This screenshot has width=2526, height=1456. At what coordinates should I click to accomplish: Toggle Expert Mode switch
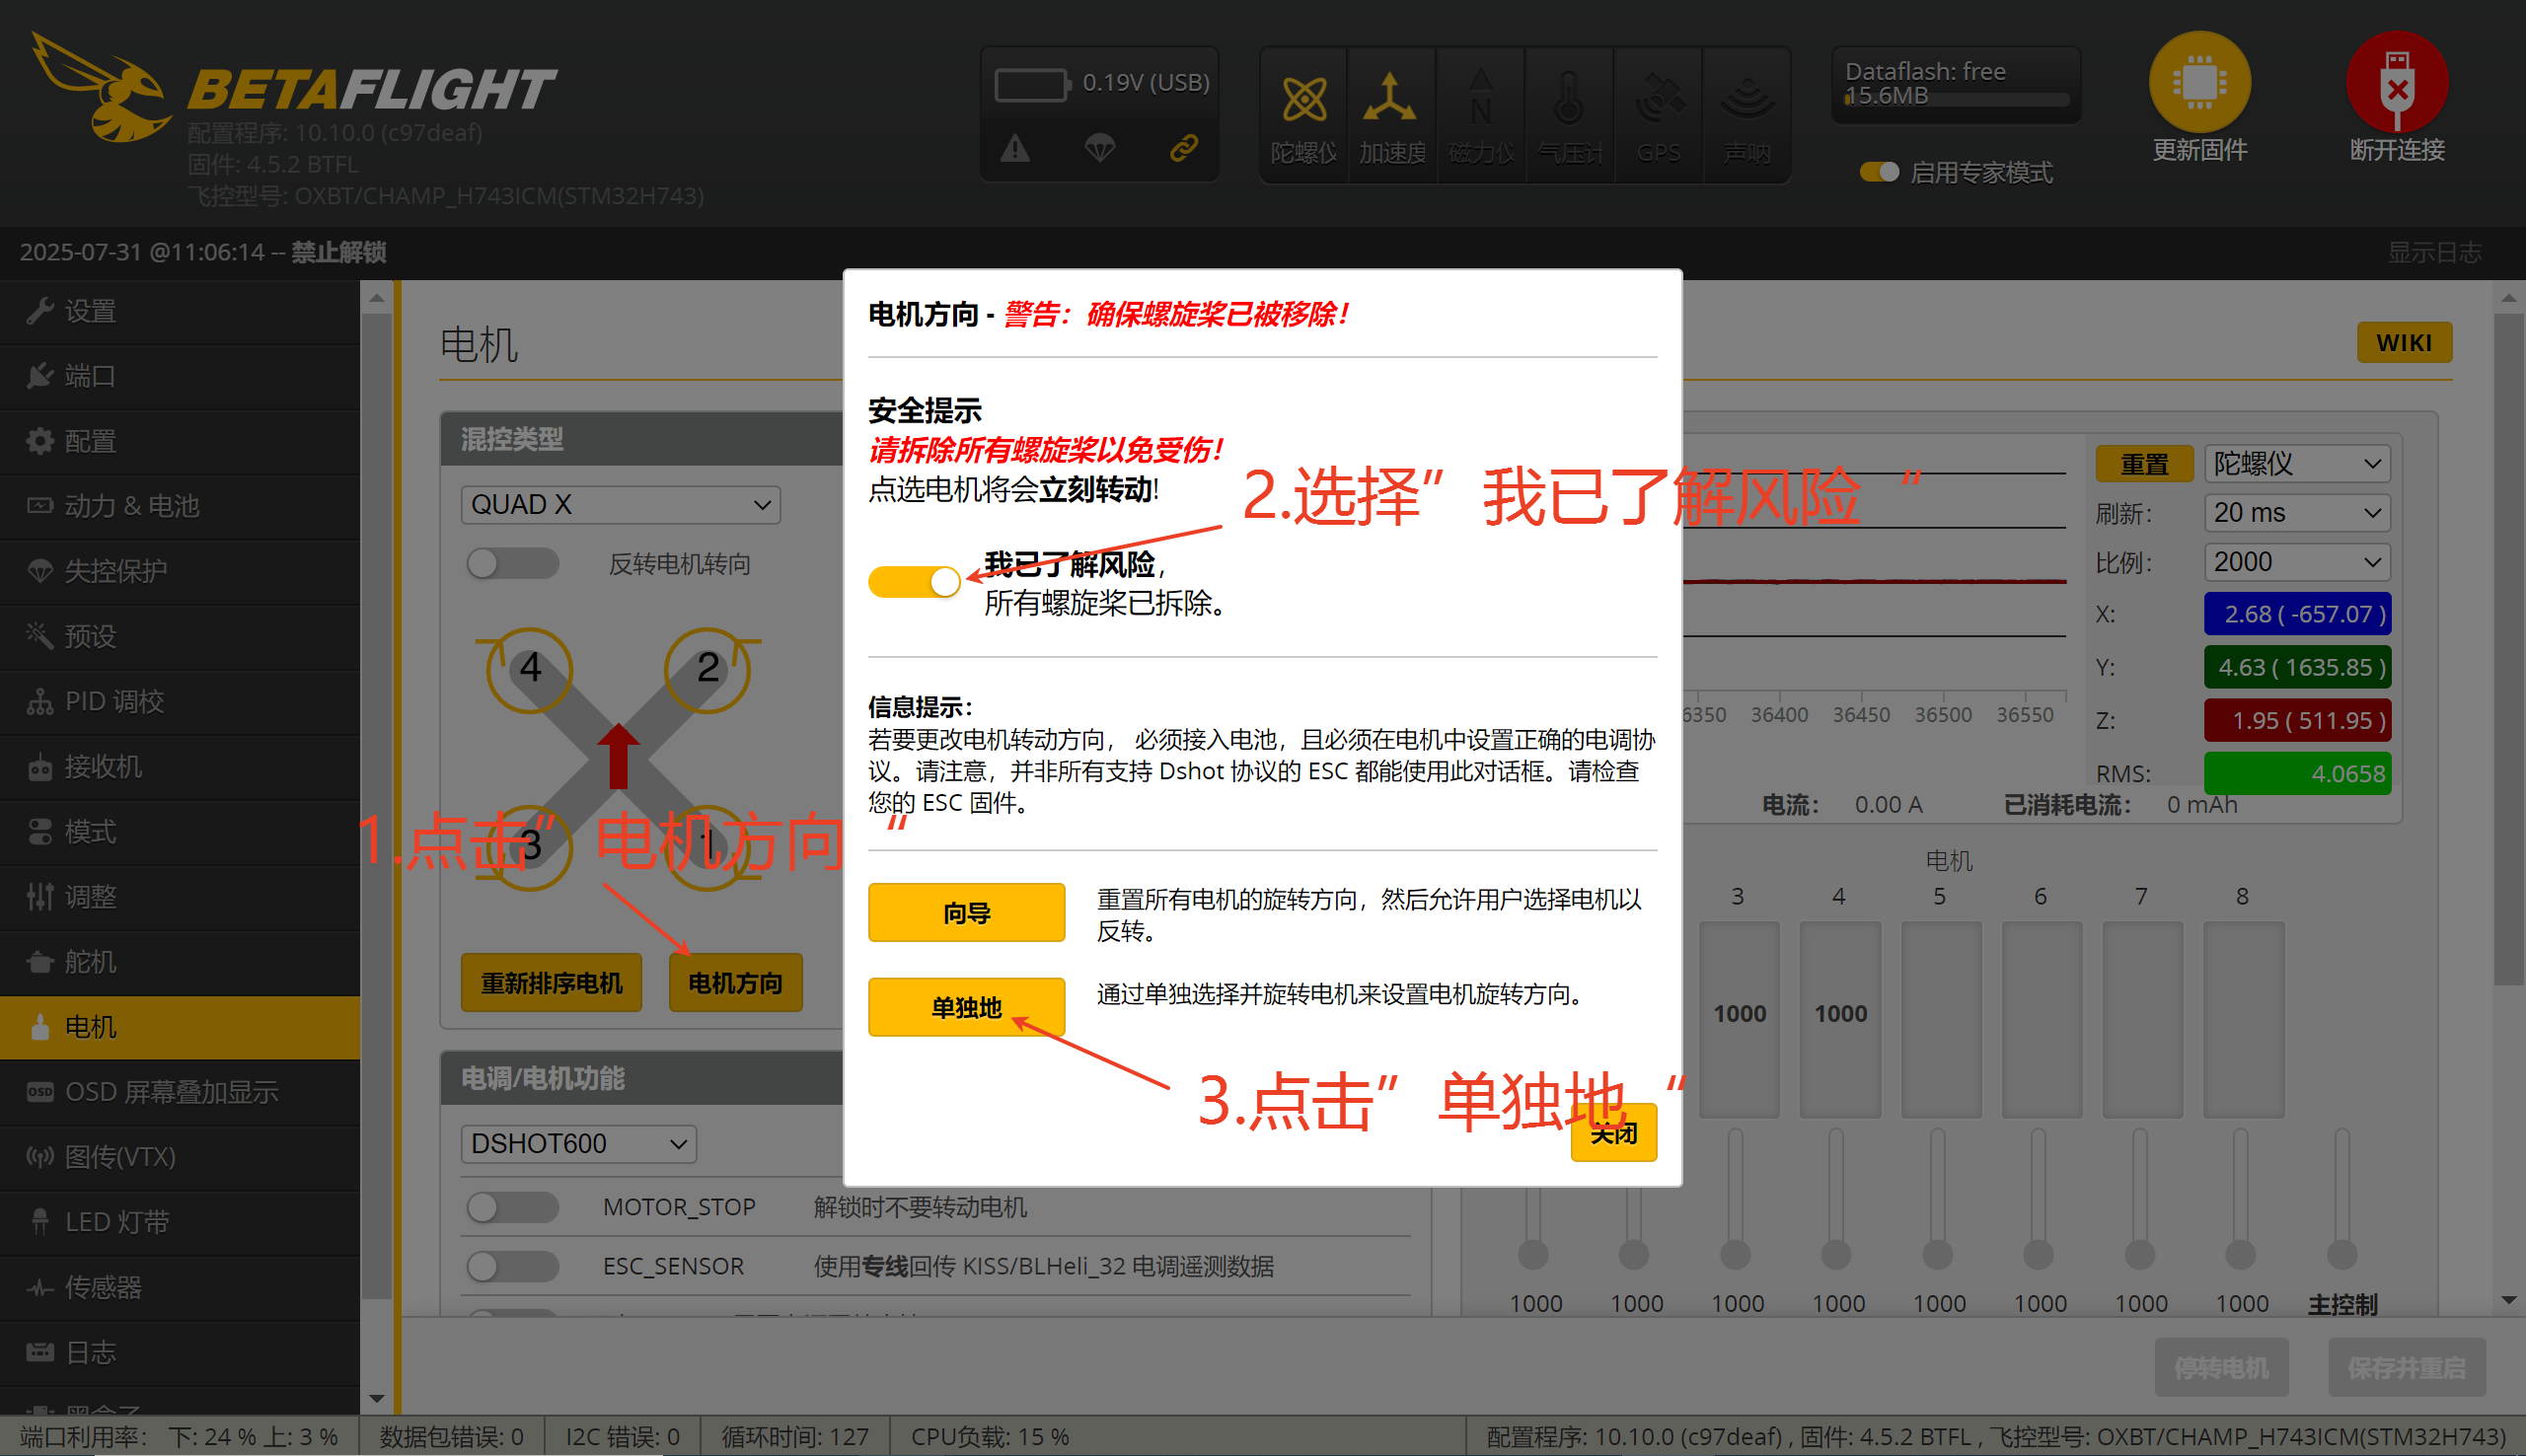pos(1879,172)
